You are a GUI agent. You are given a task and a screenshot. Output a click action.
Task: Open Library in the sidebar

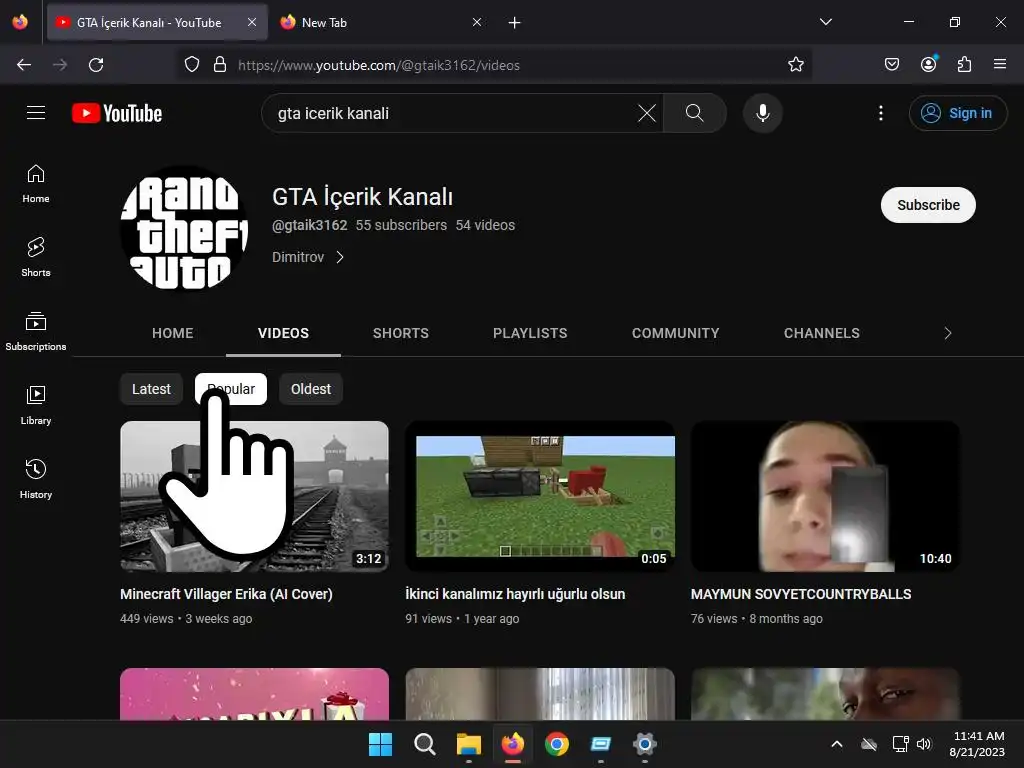tap(36, 406)
